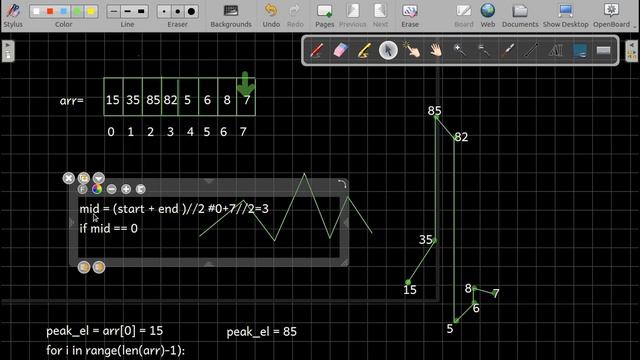Go to the Next page
The width and height of the screenshot is (640, 360).
[x=380, y=16]
